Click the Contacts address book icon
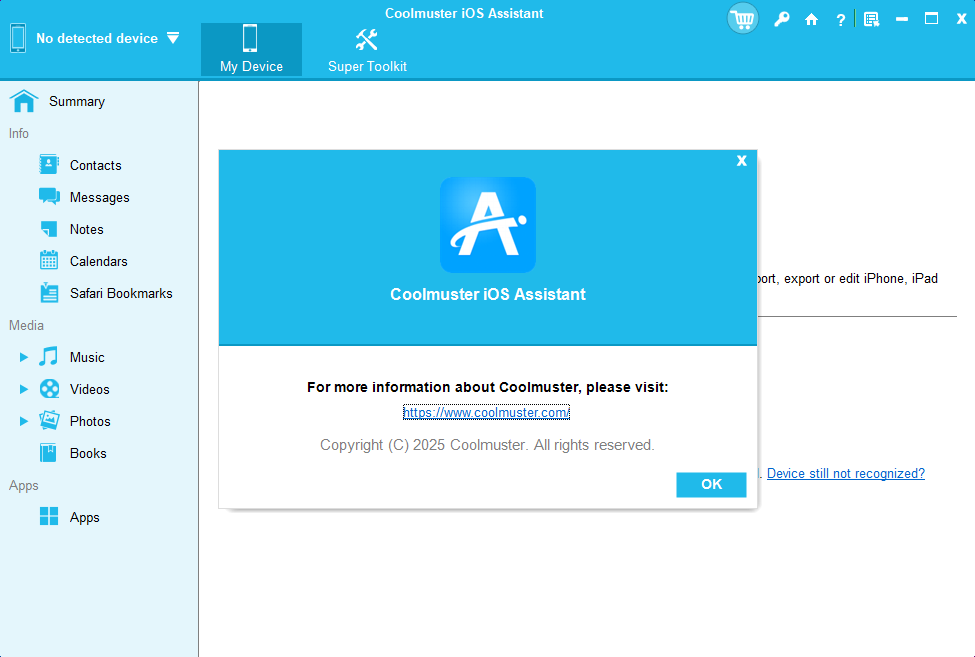 (49, 165)
